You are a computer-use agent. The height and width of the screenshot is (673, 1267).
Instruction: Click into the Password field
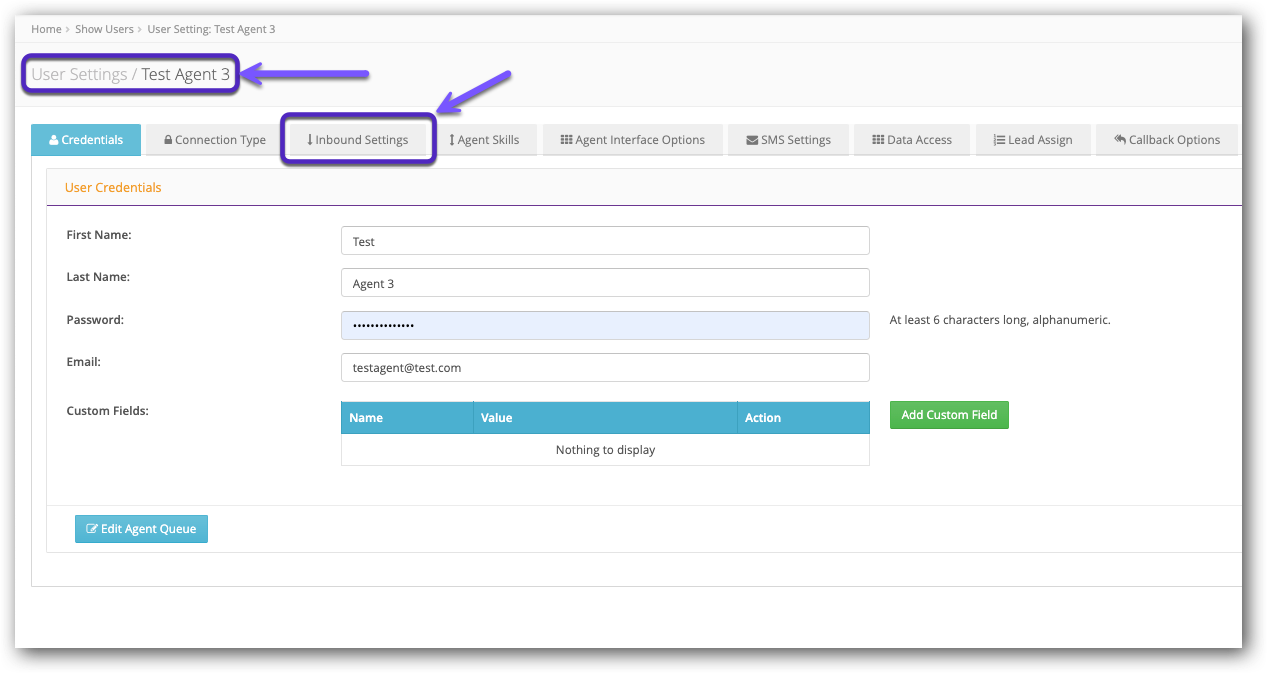pyautogui.click(x=605, y=326)
